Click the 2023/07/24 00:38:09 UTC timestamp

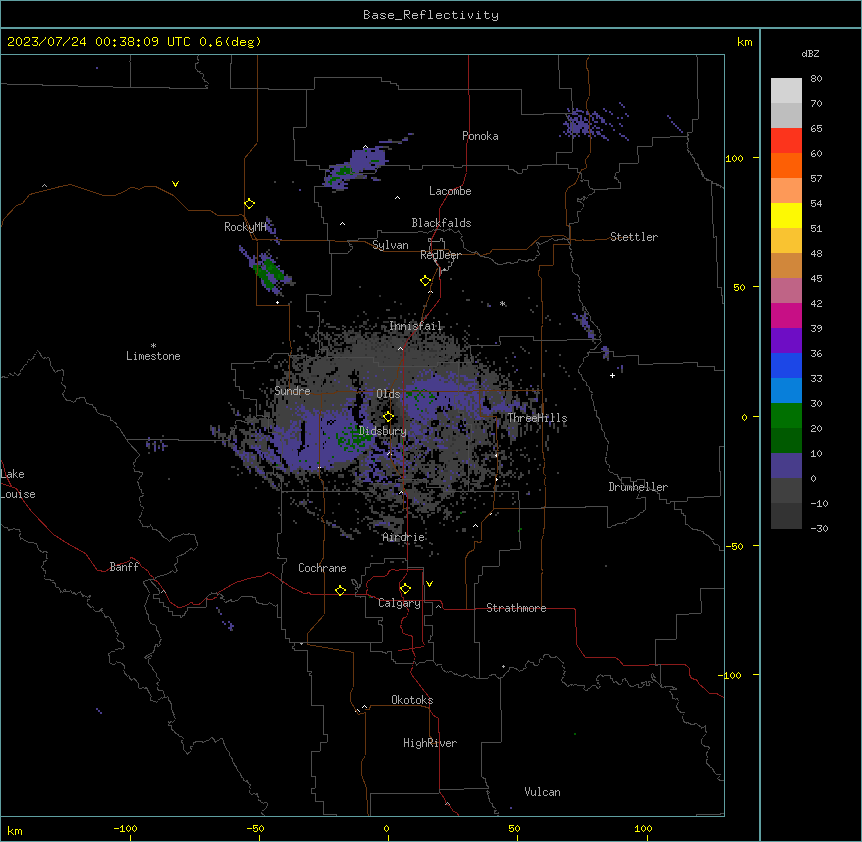pyautogui.click(x=99, y=42)
